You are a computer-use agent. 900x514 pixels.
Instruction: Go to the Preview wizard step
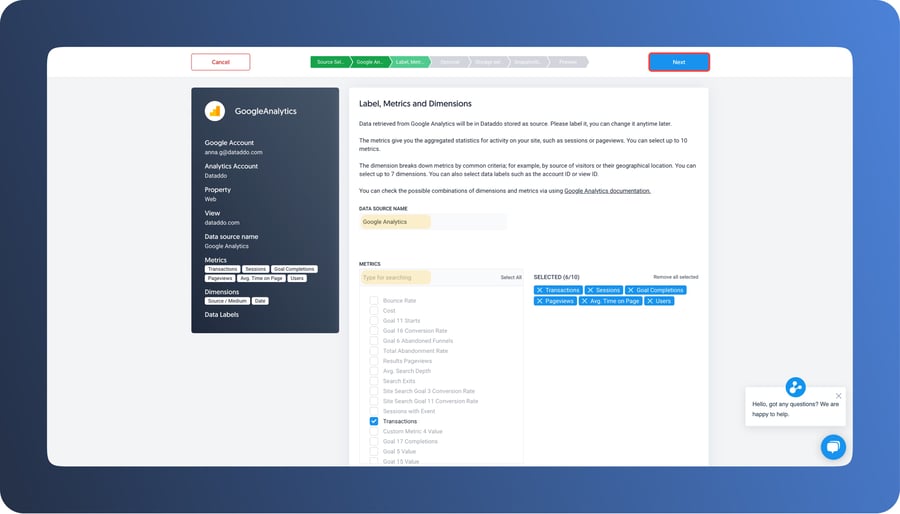tap(568, 62)
